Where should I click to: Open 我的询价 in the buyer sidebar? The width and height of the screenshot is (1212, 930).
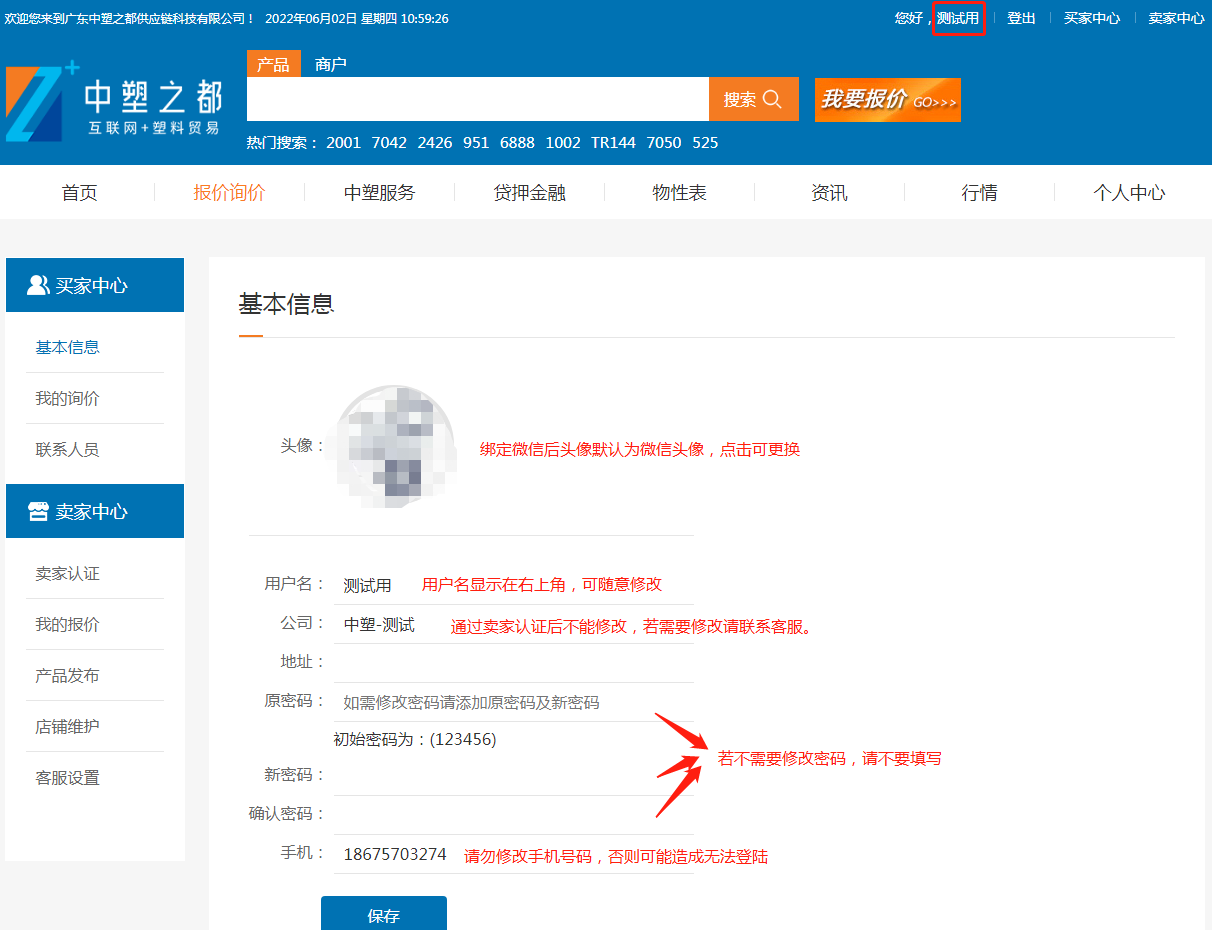click(x=67, y=398)
